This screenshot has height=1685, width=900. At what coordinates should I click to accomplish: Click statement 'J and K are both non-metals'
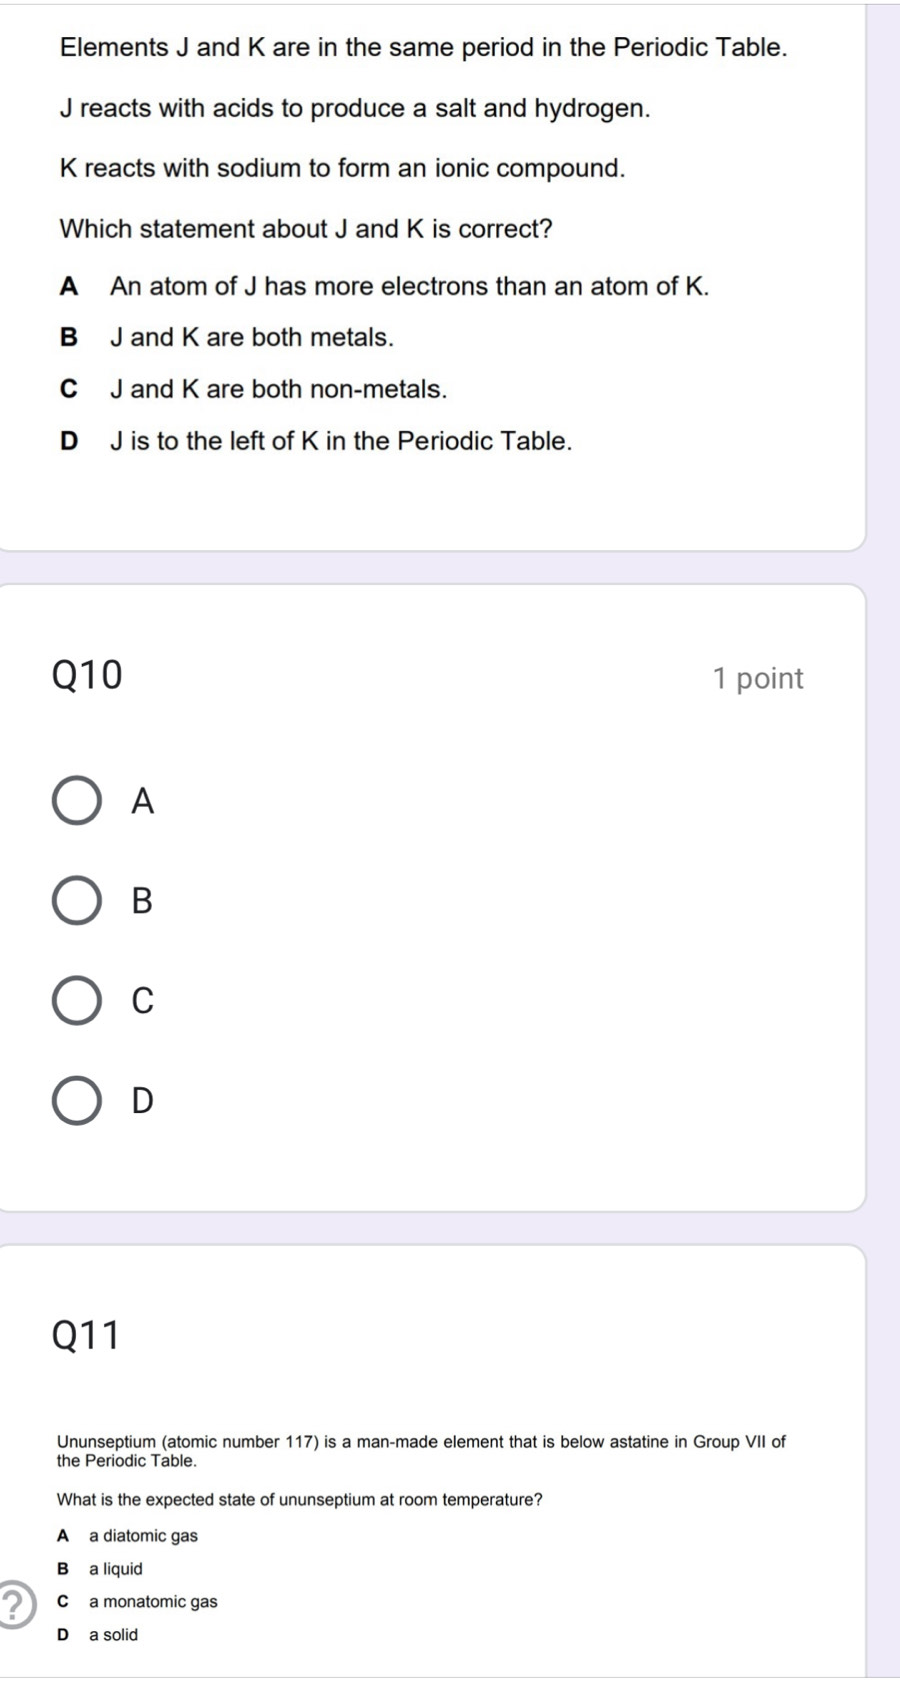[x=278, y=389]
